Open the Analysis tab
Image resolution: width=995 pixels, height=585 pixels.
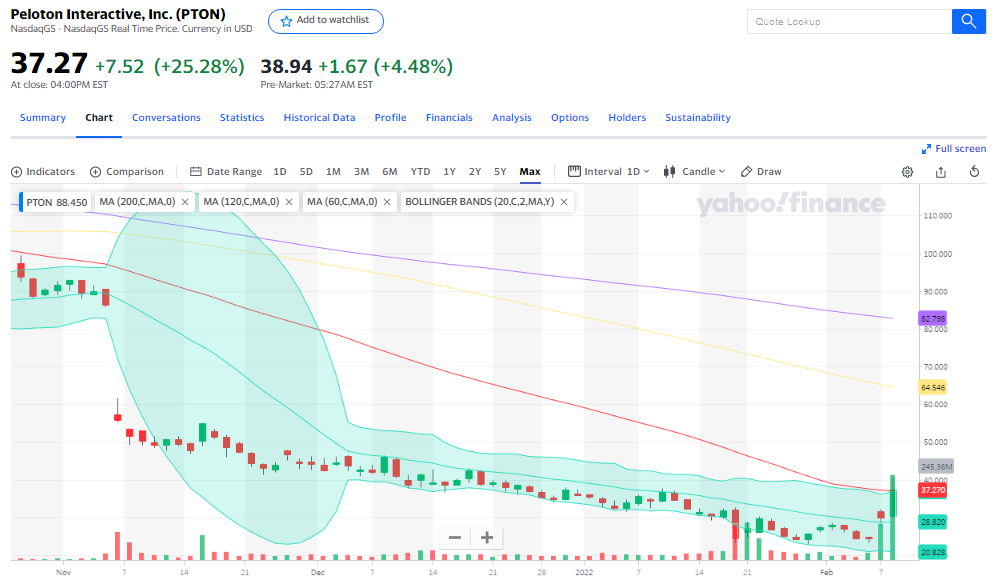click(x=511, y=117)
